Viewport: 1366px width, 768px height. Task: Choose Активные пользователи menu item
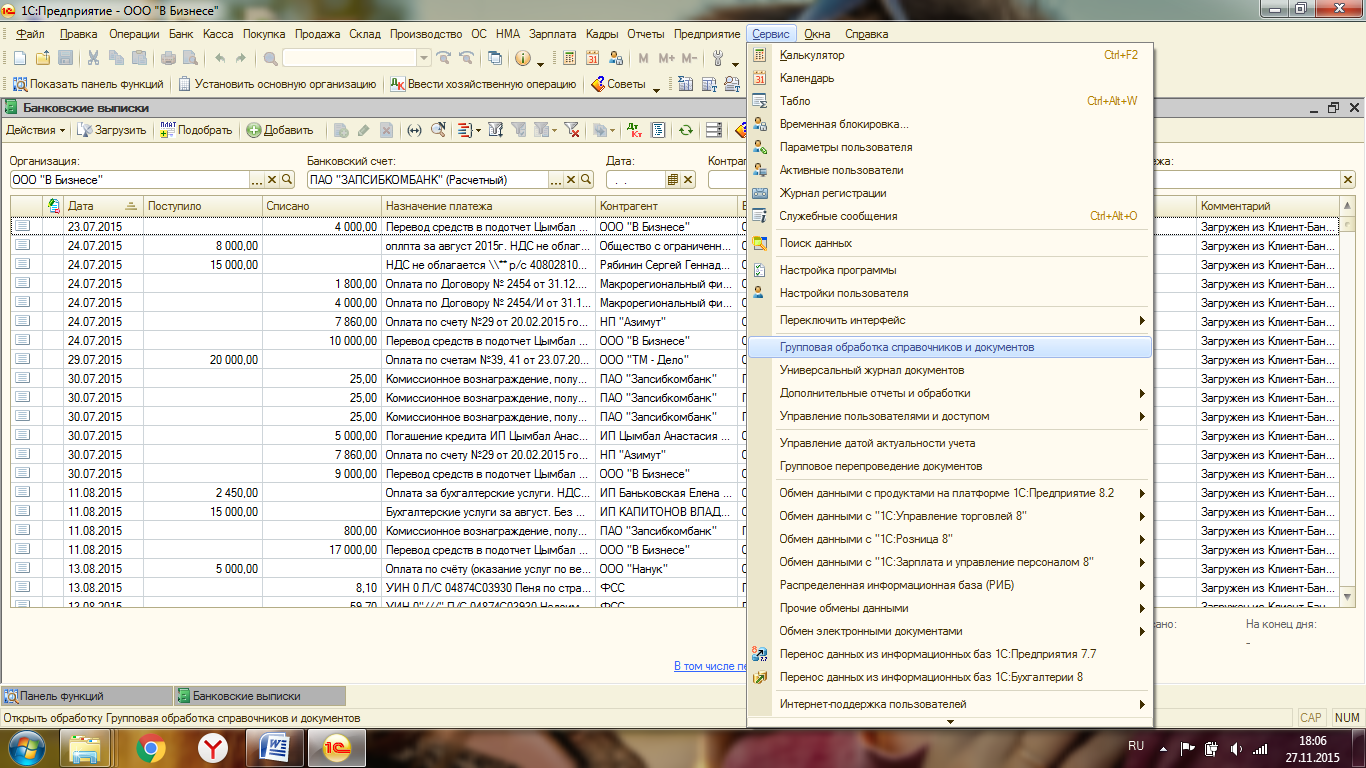(x=950, y=170)
